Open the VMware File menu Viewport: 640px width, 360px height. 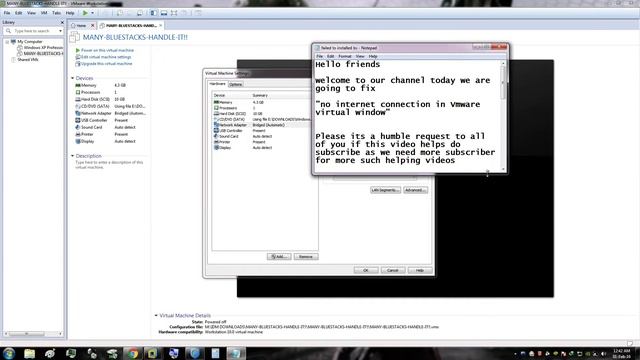point(7,13)
